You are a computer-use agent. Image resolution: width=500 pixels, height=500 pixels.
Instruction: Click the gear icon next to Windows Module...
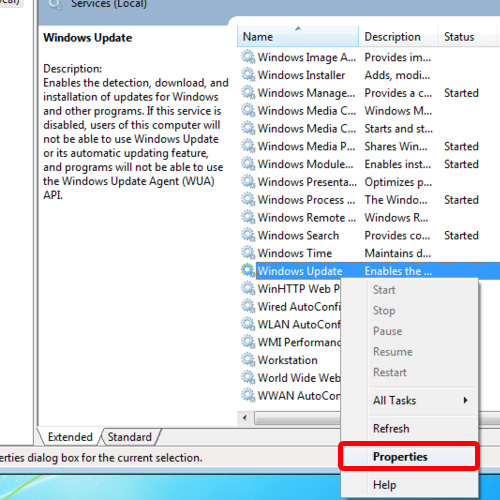(x=248, y=164)
